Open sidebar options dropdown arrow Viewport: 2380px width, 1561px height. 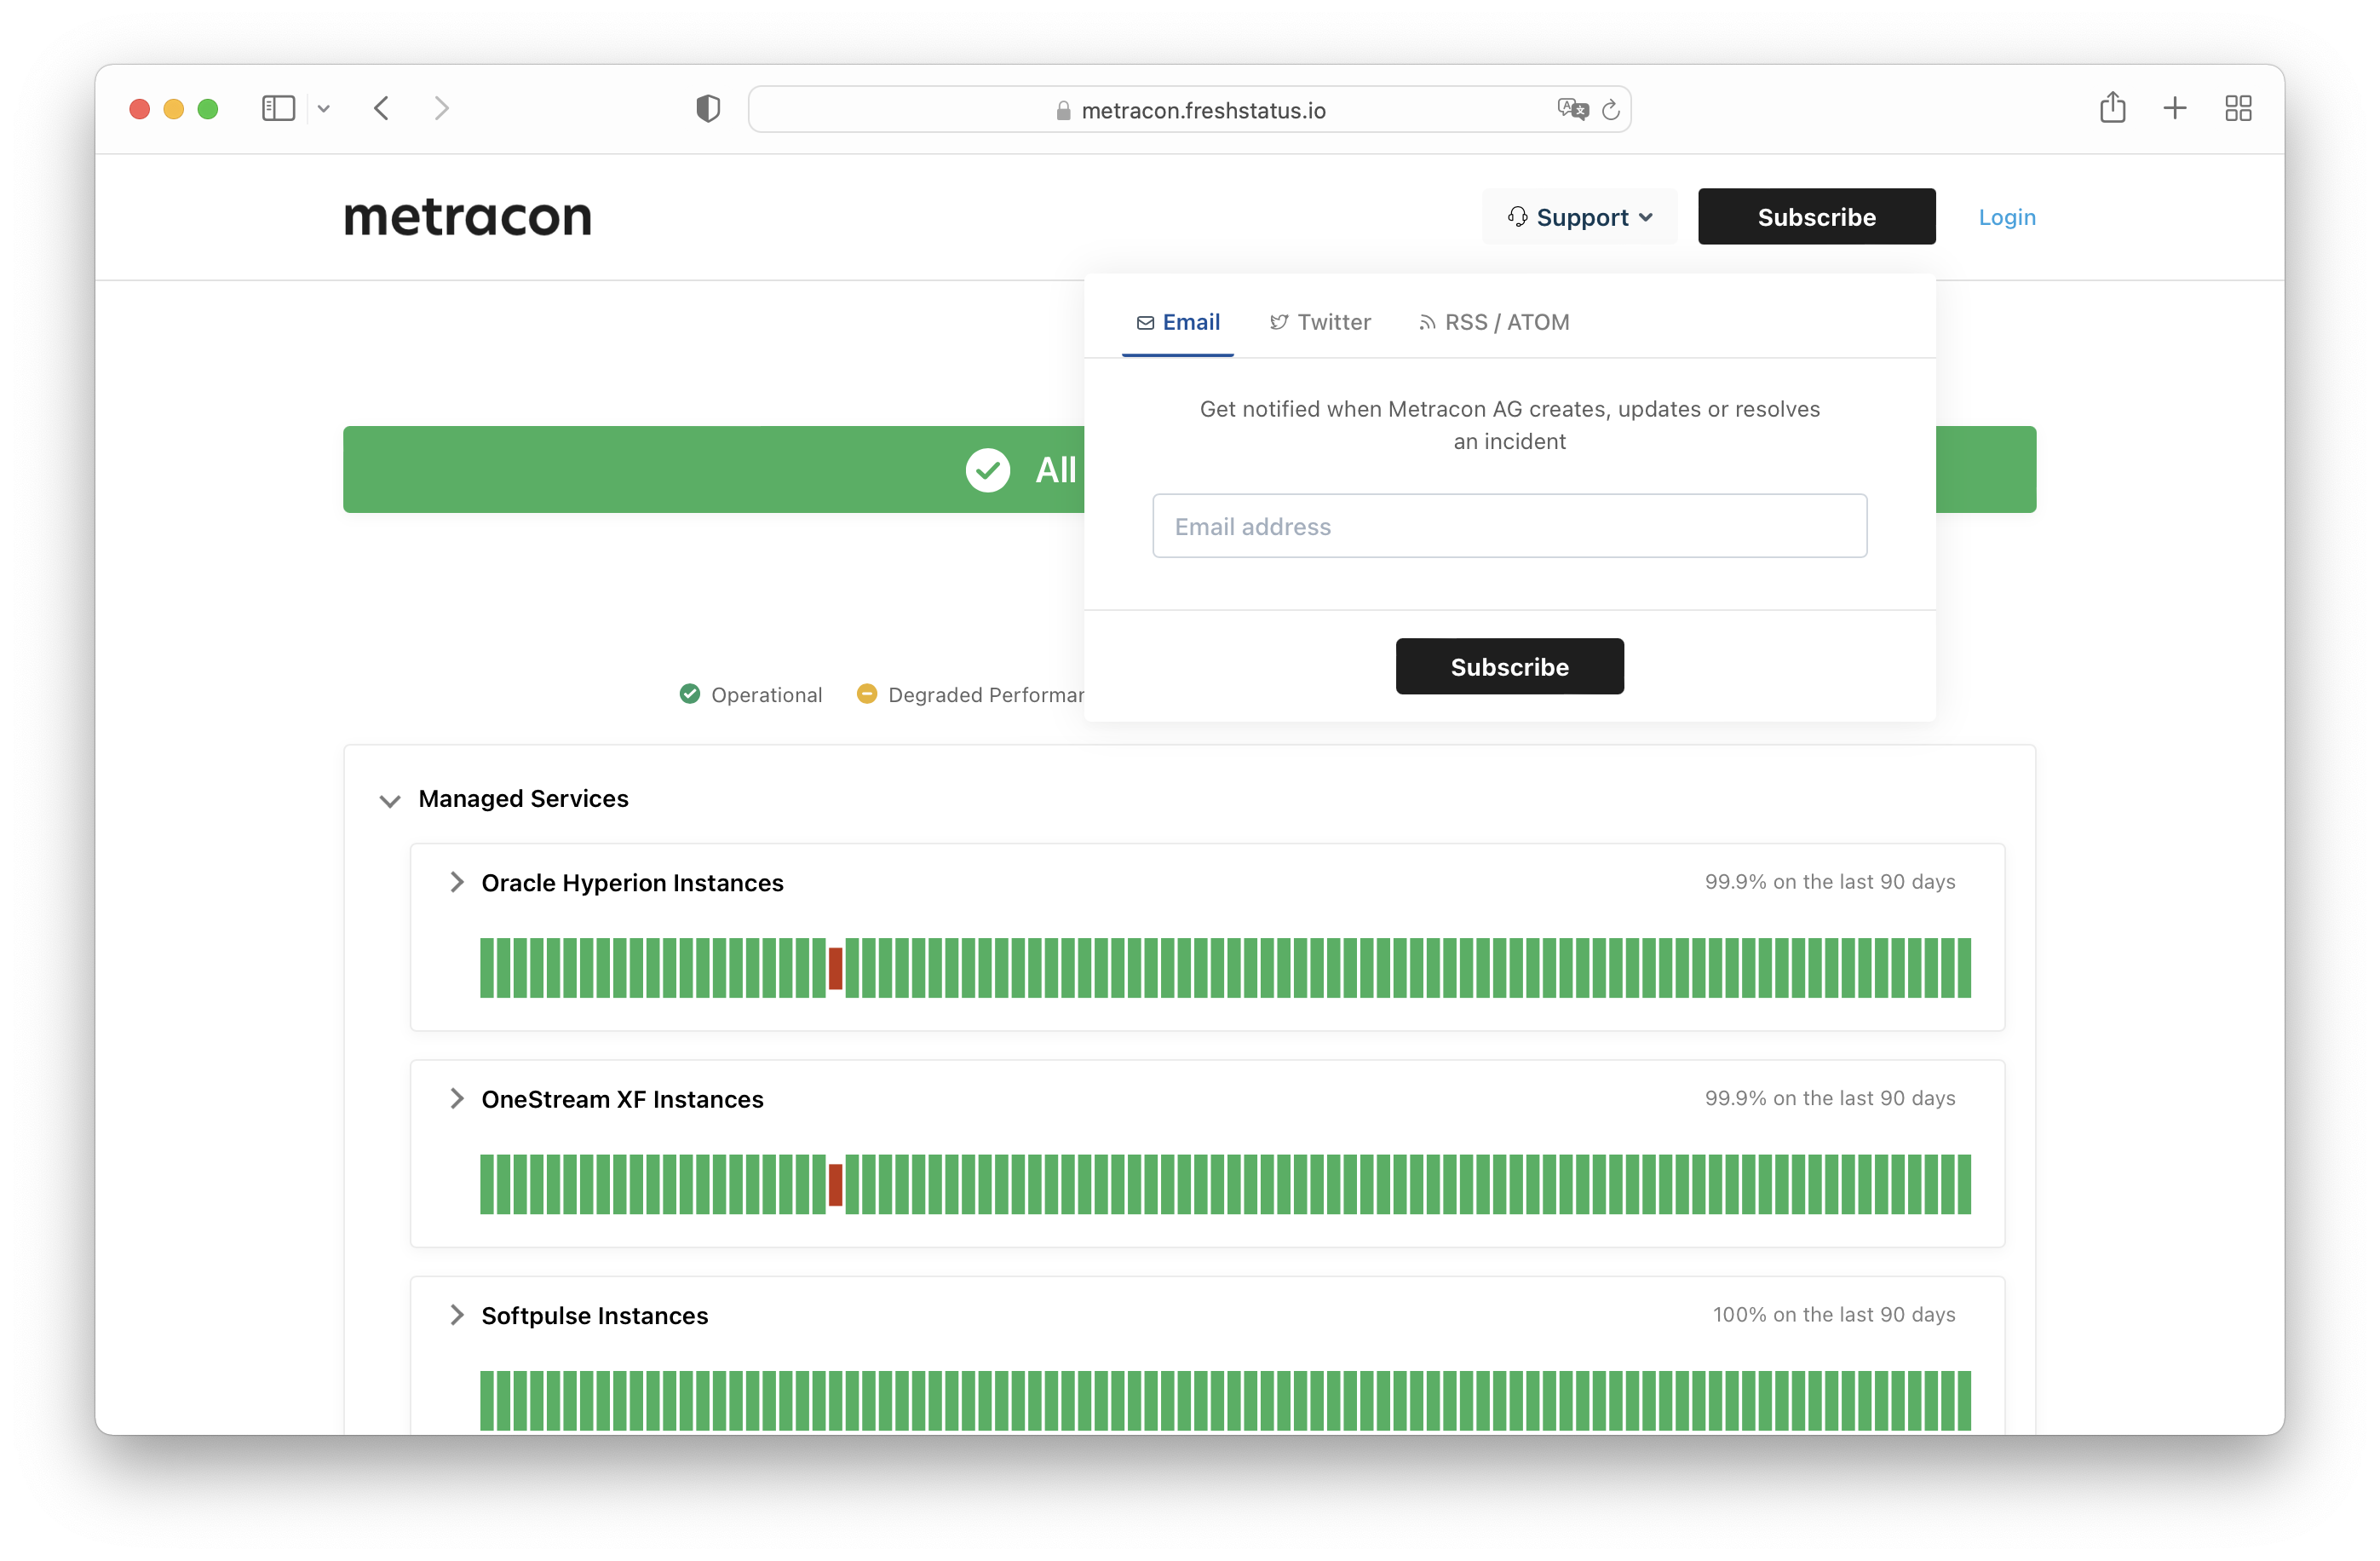click(324, 109)
